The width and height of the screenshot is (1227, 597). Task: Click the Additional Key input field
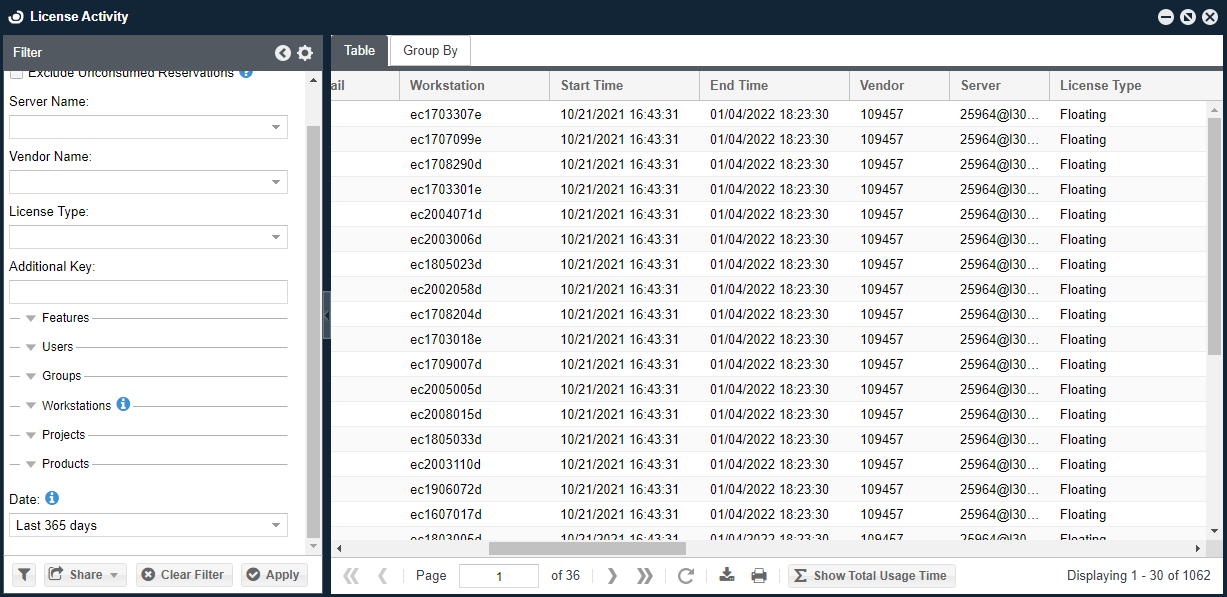pyautogui.click(x=148, y=292)
